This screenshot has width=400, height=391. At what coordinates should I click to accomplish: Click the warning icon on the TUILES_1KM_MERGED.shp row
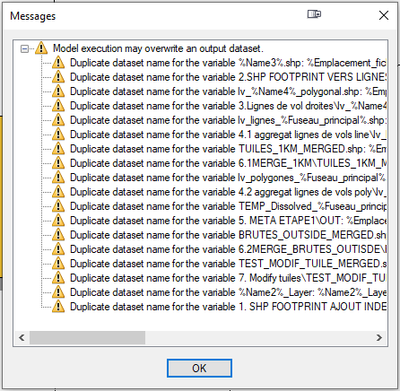58,148
